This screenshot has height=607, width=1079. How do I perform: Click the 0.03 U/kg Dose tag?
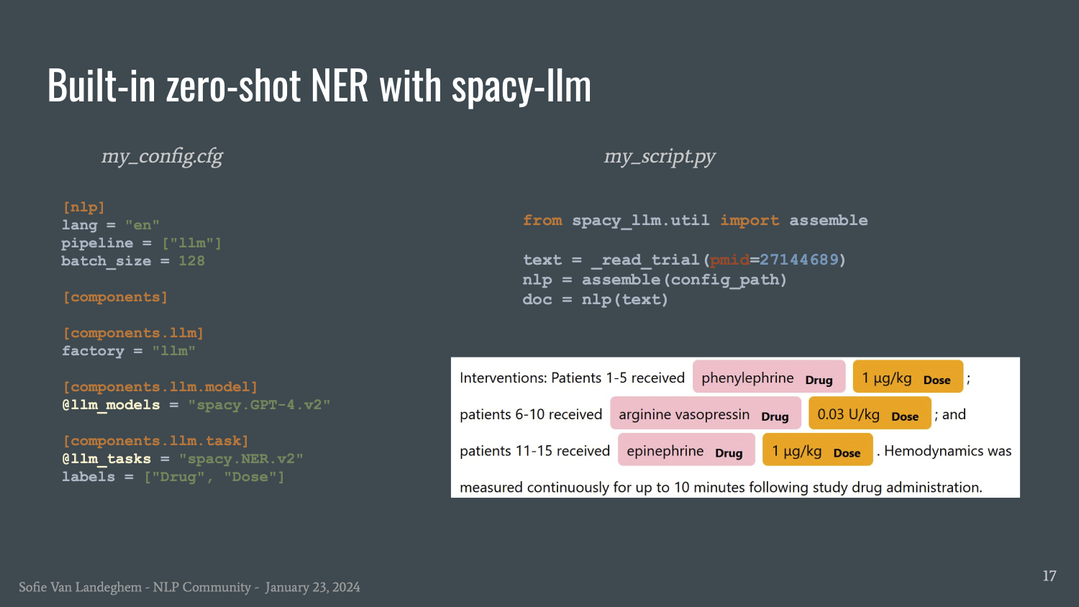(869, 413)
